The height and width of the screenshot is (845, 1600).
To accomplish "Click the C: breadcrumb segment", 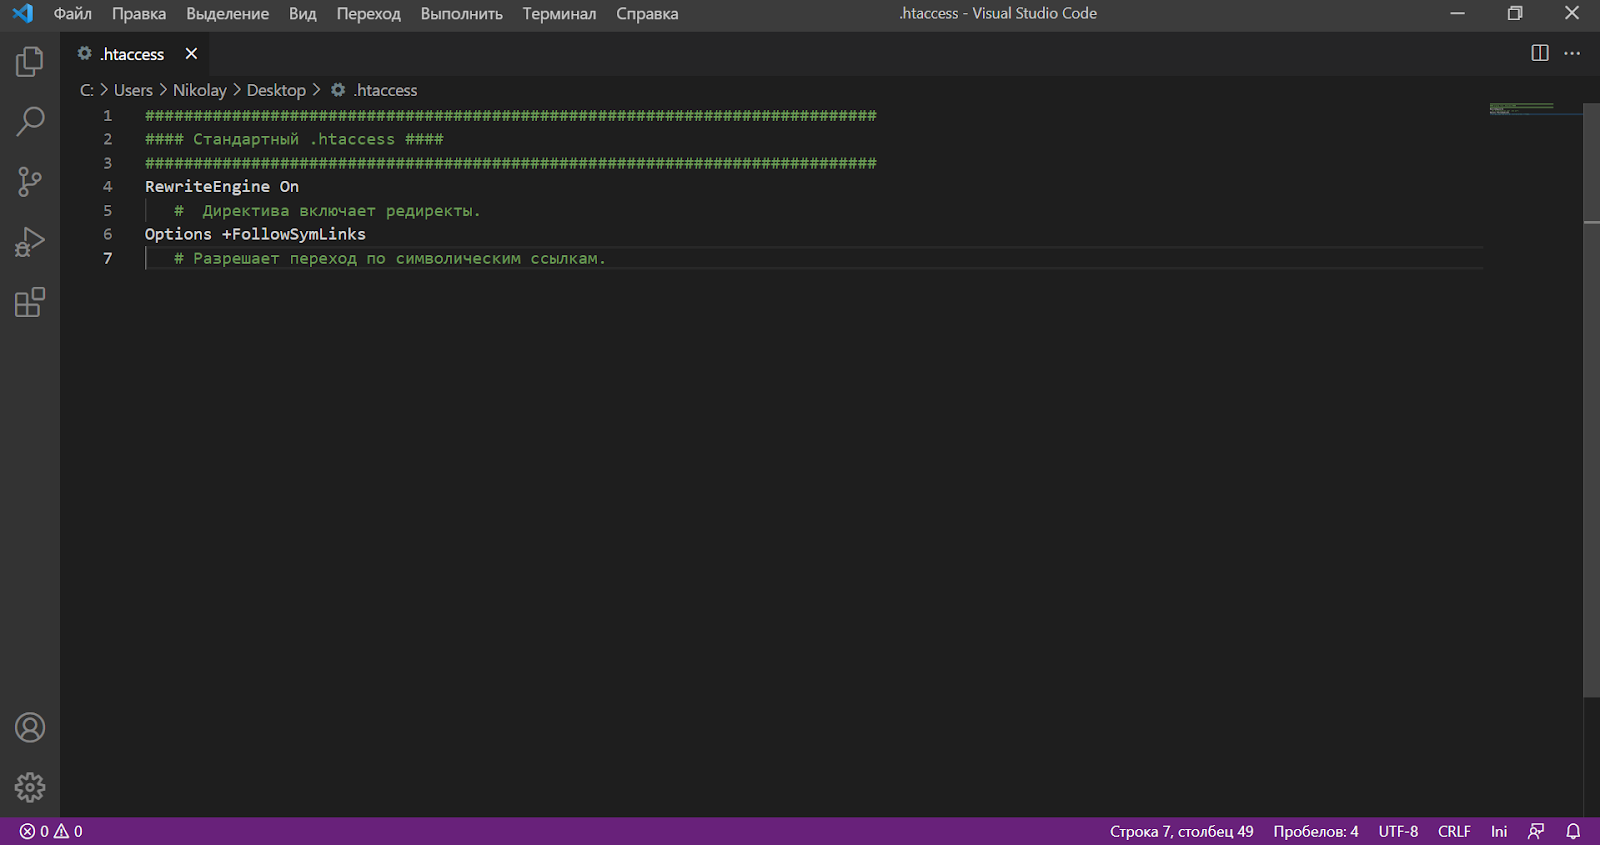I will (87, 90).
